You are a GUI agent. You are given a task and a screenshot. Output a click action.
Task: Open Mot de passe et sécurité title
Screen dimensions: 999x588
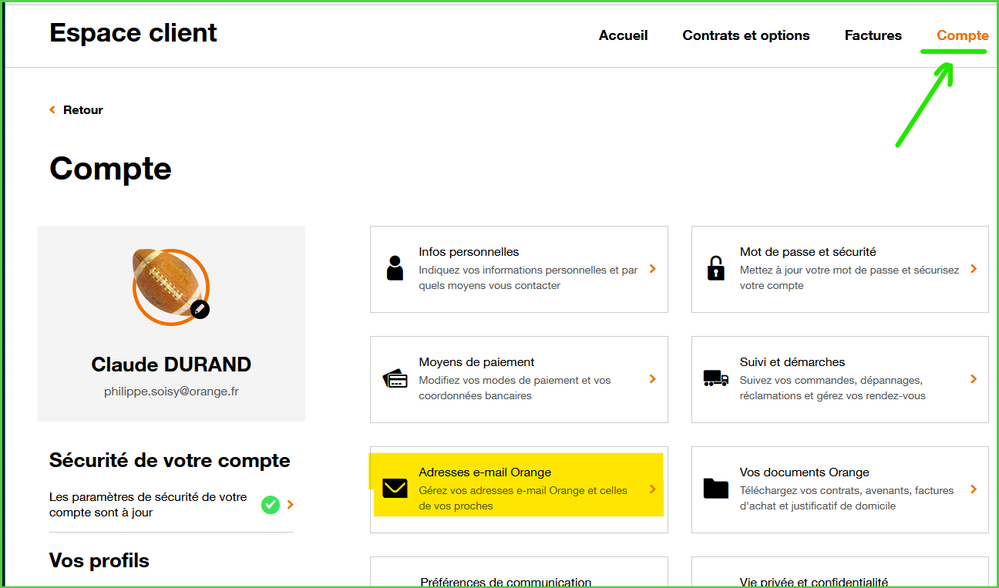point(808,252)
